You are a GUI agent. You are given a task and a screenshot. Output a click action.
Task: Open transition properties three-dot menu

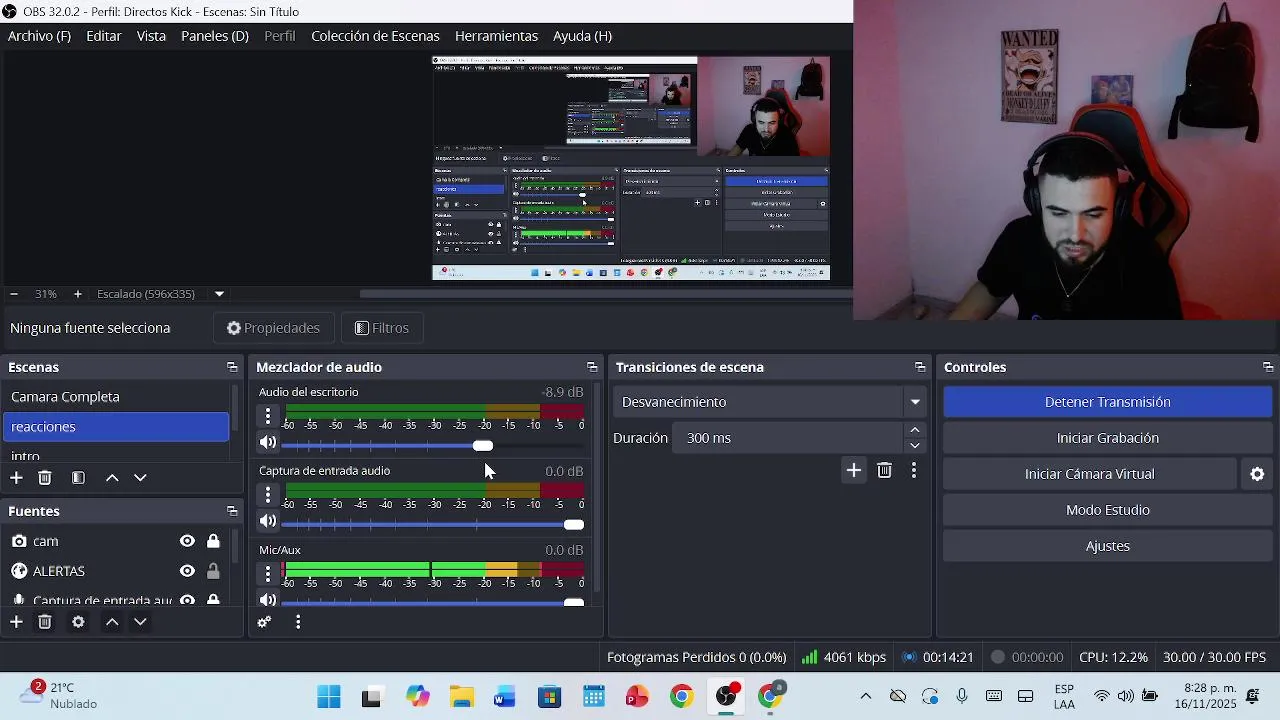(x=913, y=470)
